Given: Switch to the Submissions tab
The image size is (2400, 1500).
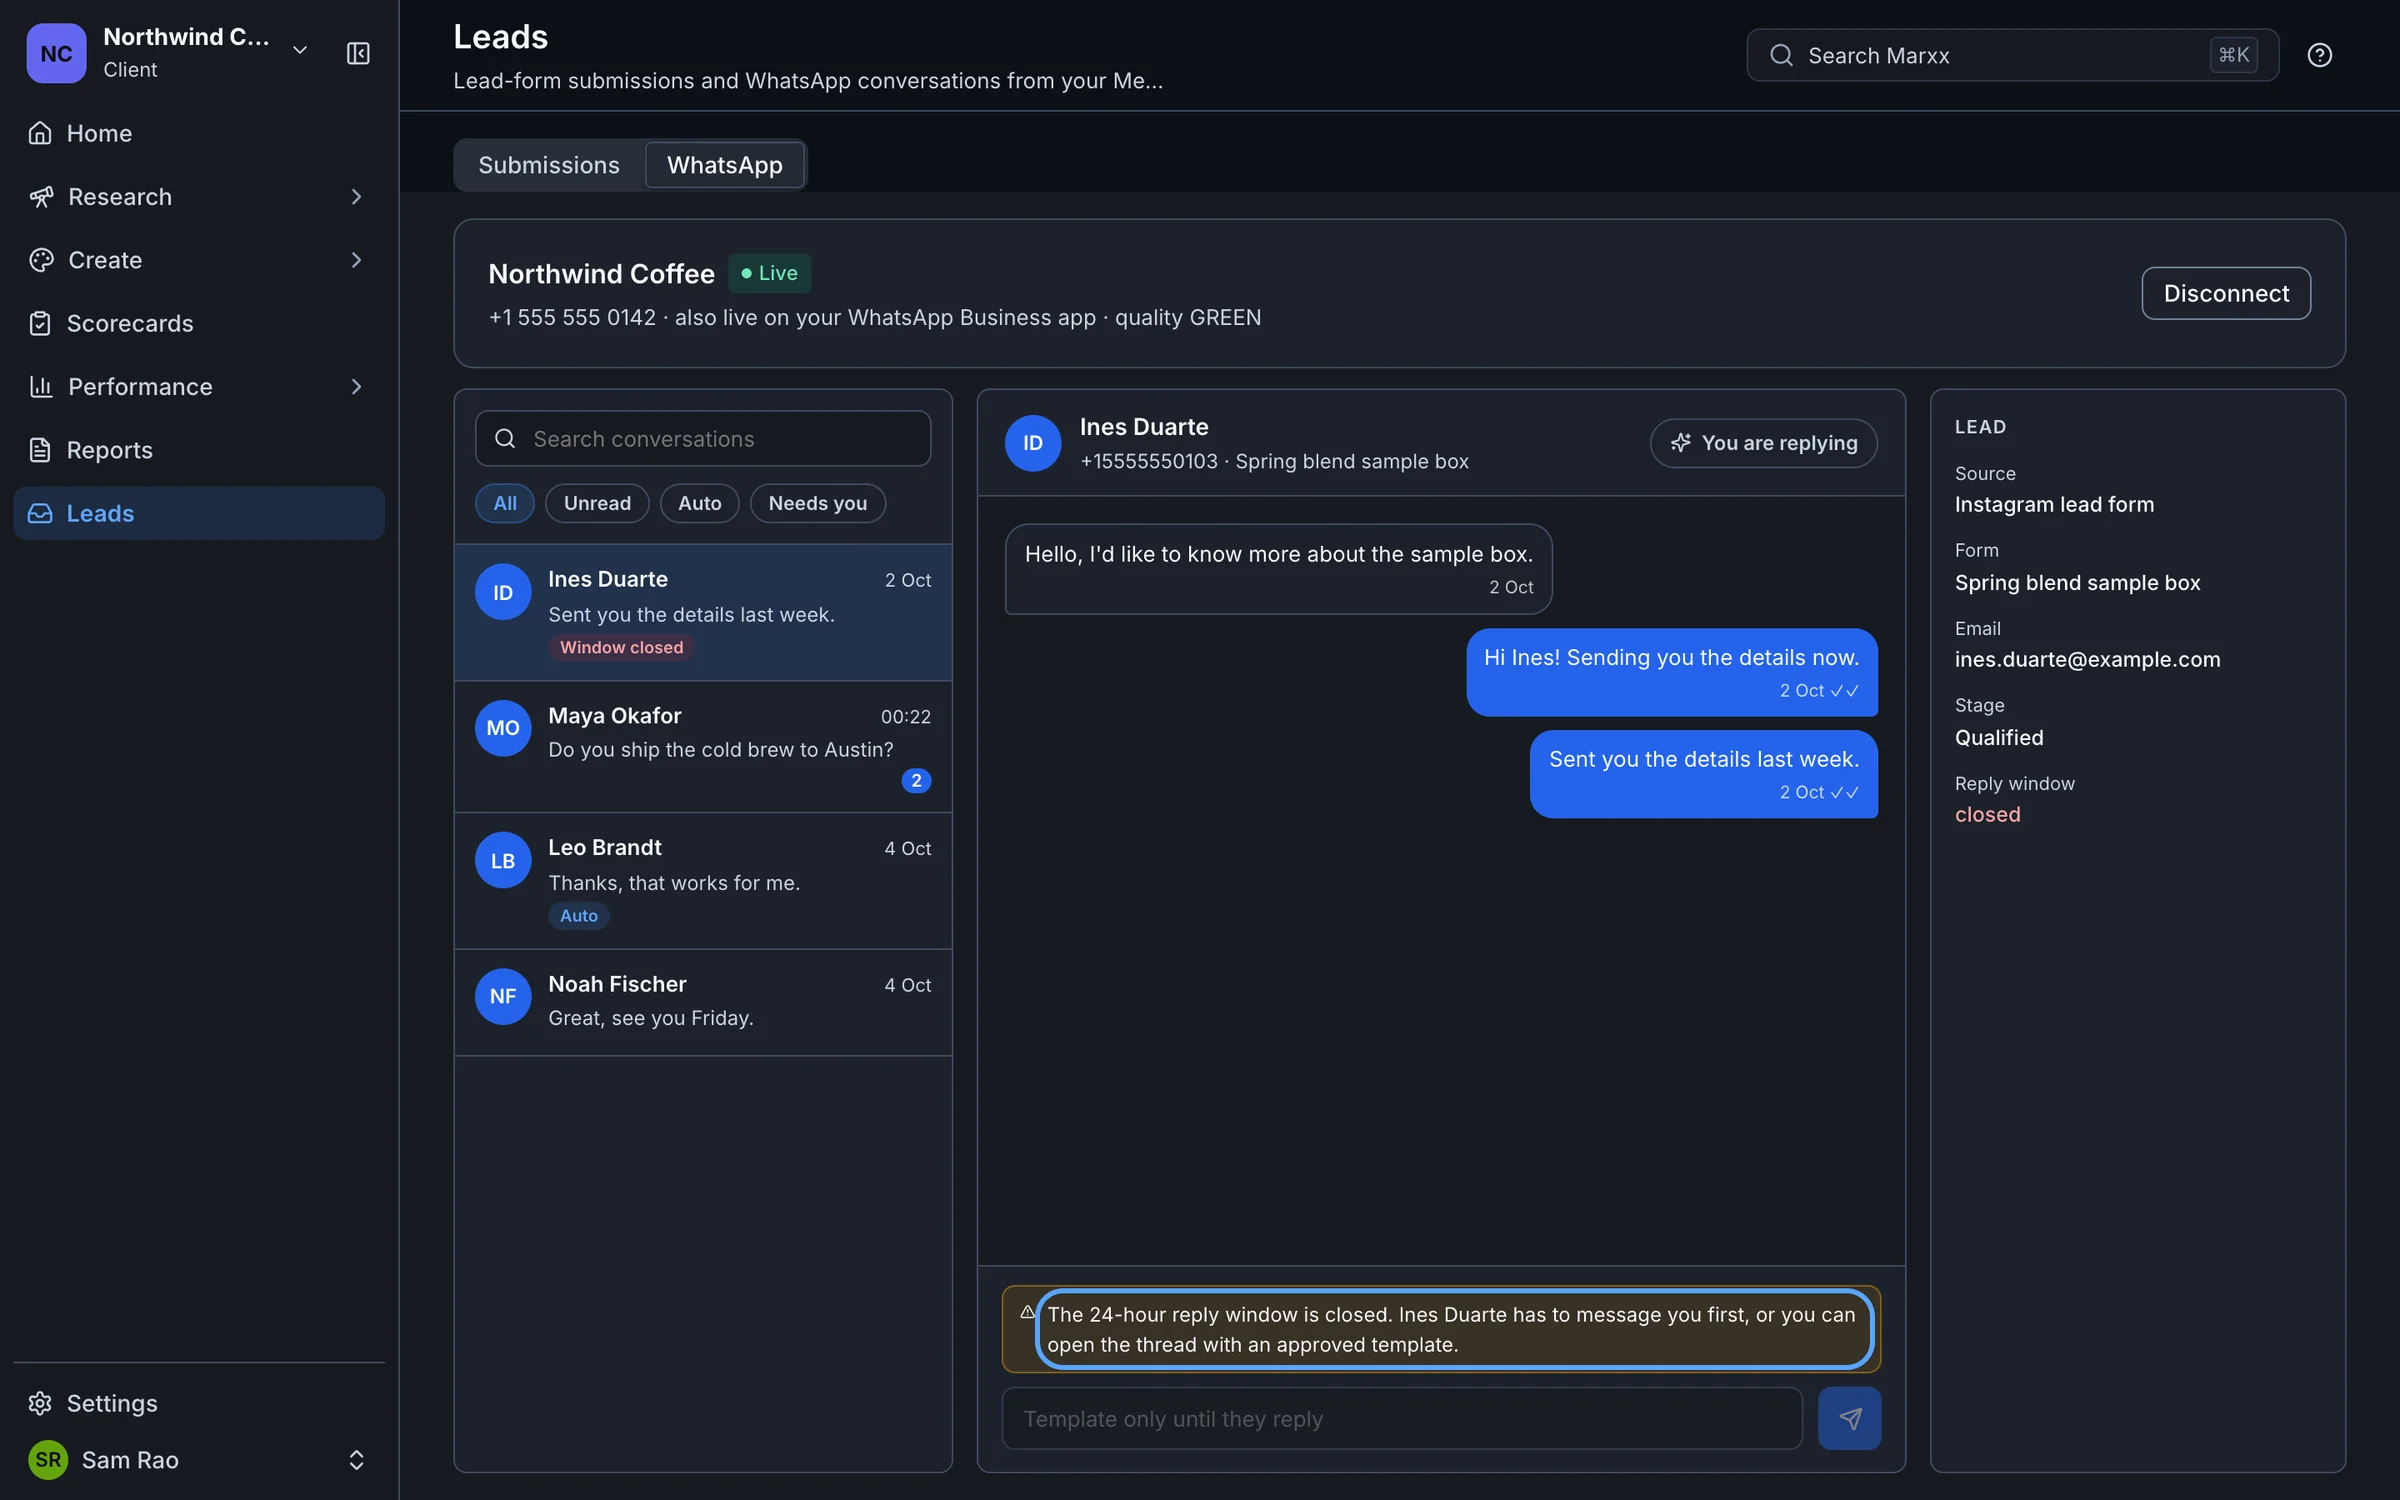Looking at the screenshot, I should (x=549, y=165).
